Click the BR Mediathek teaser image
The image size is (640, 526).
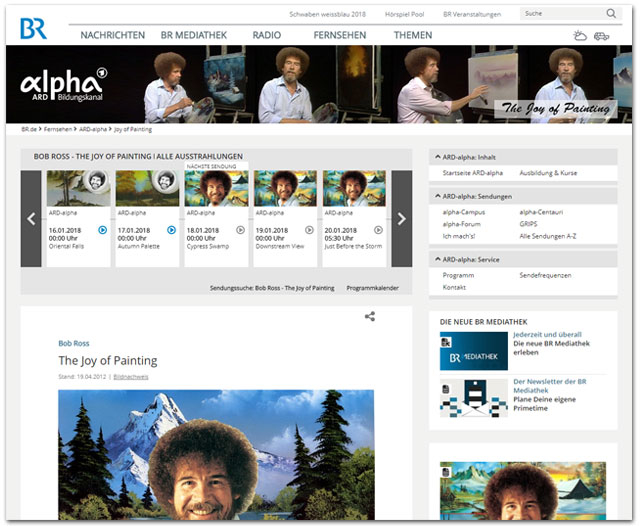pyautogui.click(x=473, y=351)
